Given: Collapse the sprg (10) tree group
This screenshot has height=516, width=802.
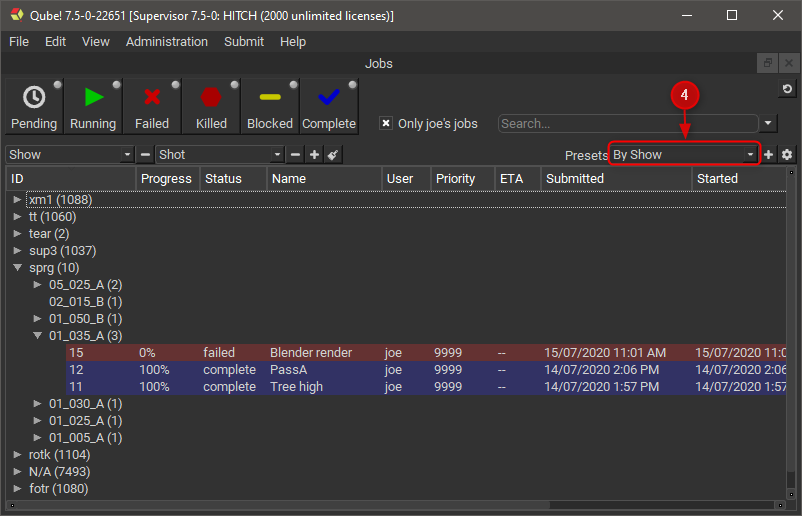Looking at the screenshot, I should pos(17,268).
